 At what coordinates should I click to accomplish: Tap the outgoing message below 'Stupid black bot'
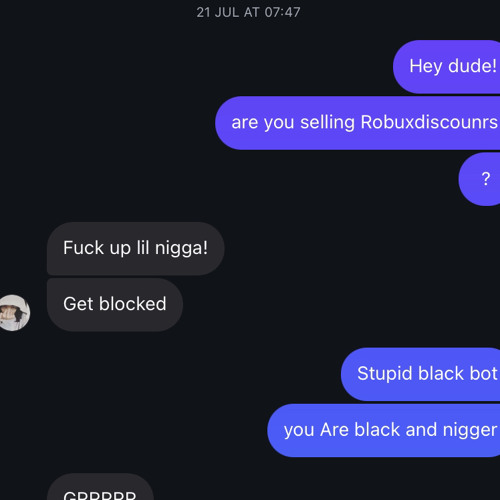383,430
